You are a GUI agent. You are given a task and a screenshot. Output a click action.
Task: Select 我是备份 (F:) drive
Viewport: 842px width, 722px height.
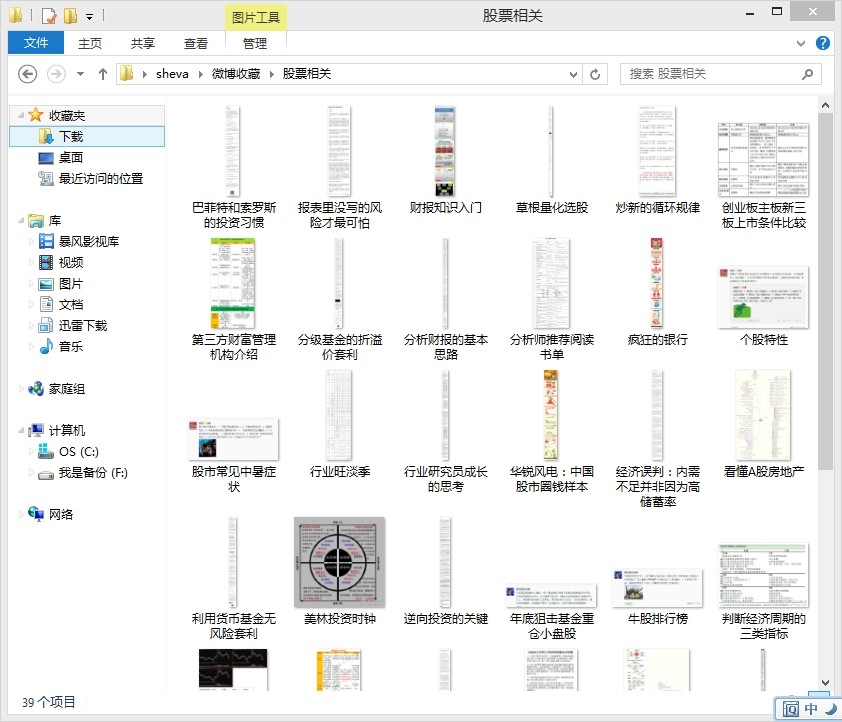click(93, 472)
